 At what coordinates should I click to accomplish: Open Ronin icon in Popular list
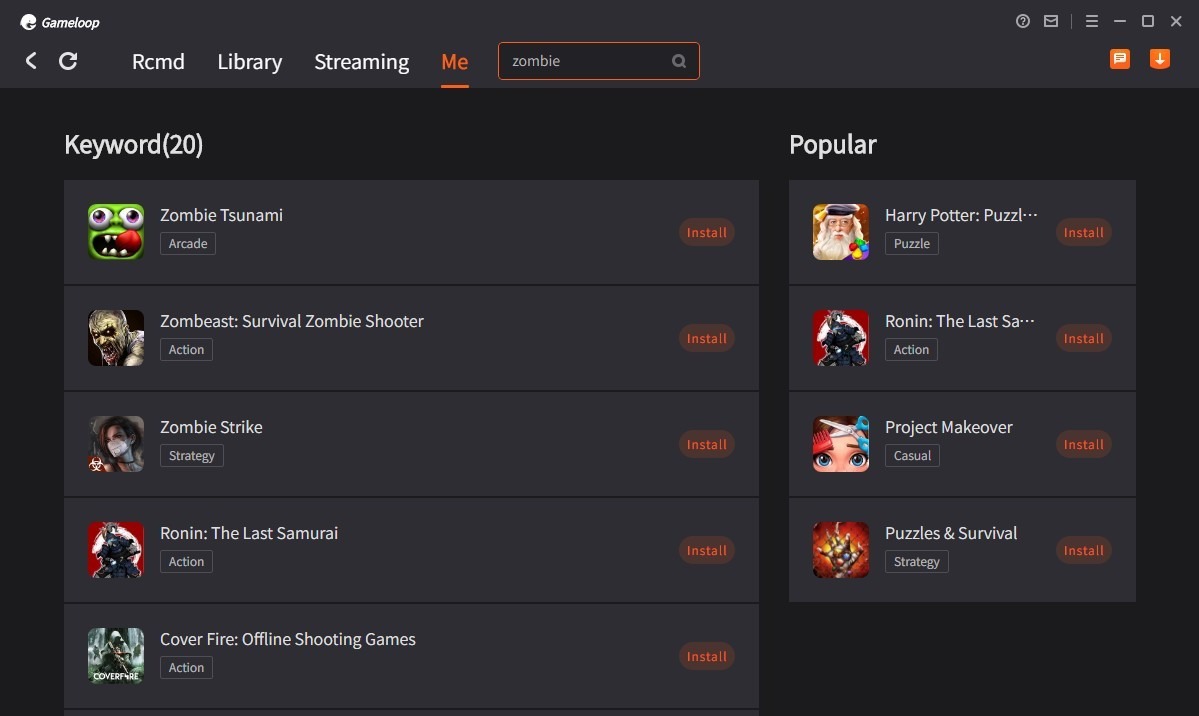(x=840, y=338)
